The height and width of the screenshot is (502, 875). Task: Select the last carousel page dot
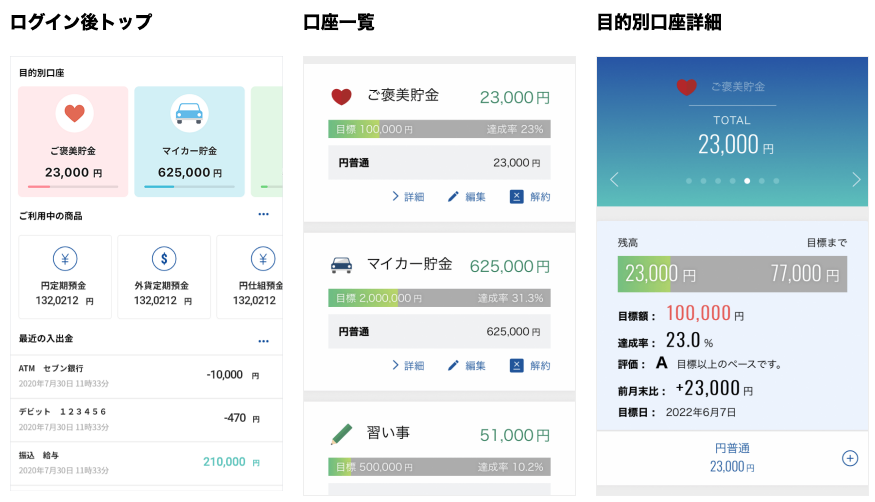pos(777,181)
